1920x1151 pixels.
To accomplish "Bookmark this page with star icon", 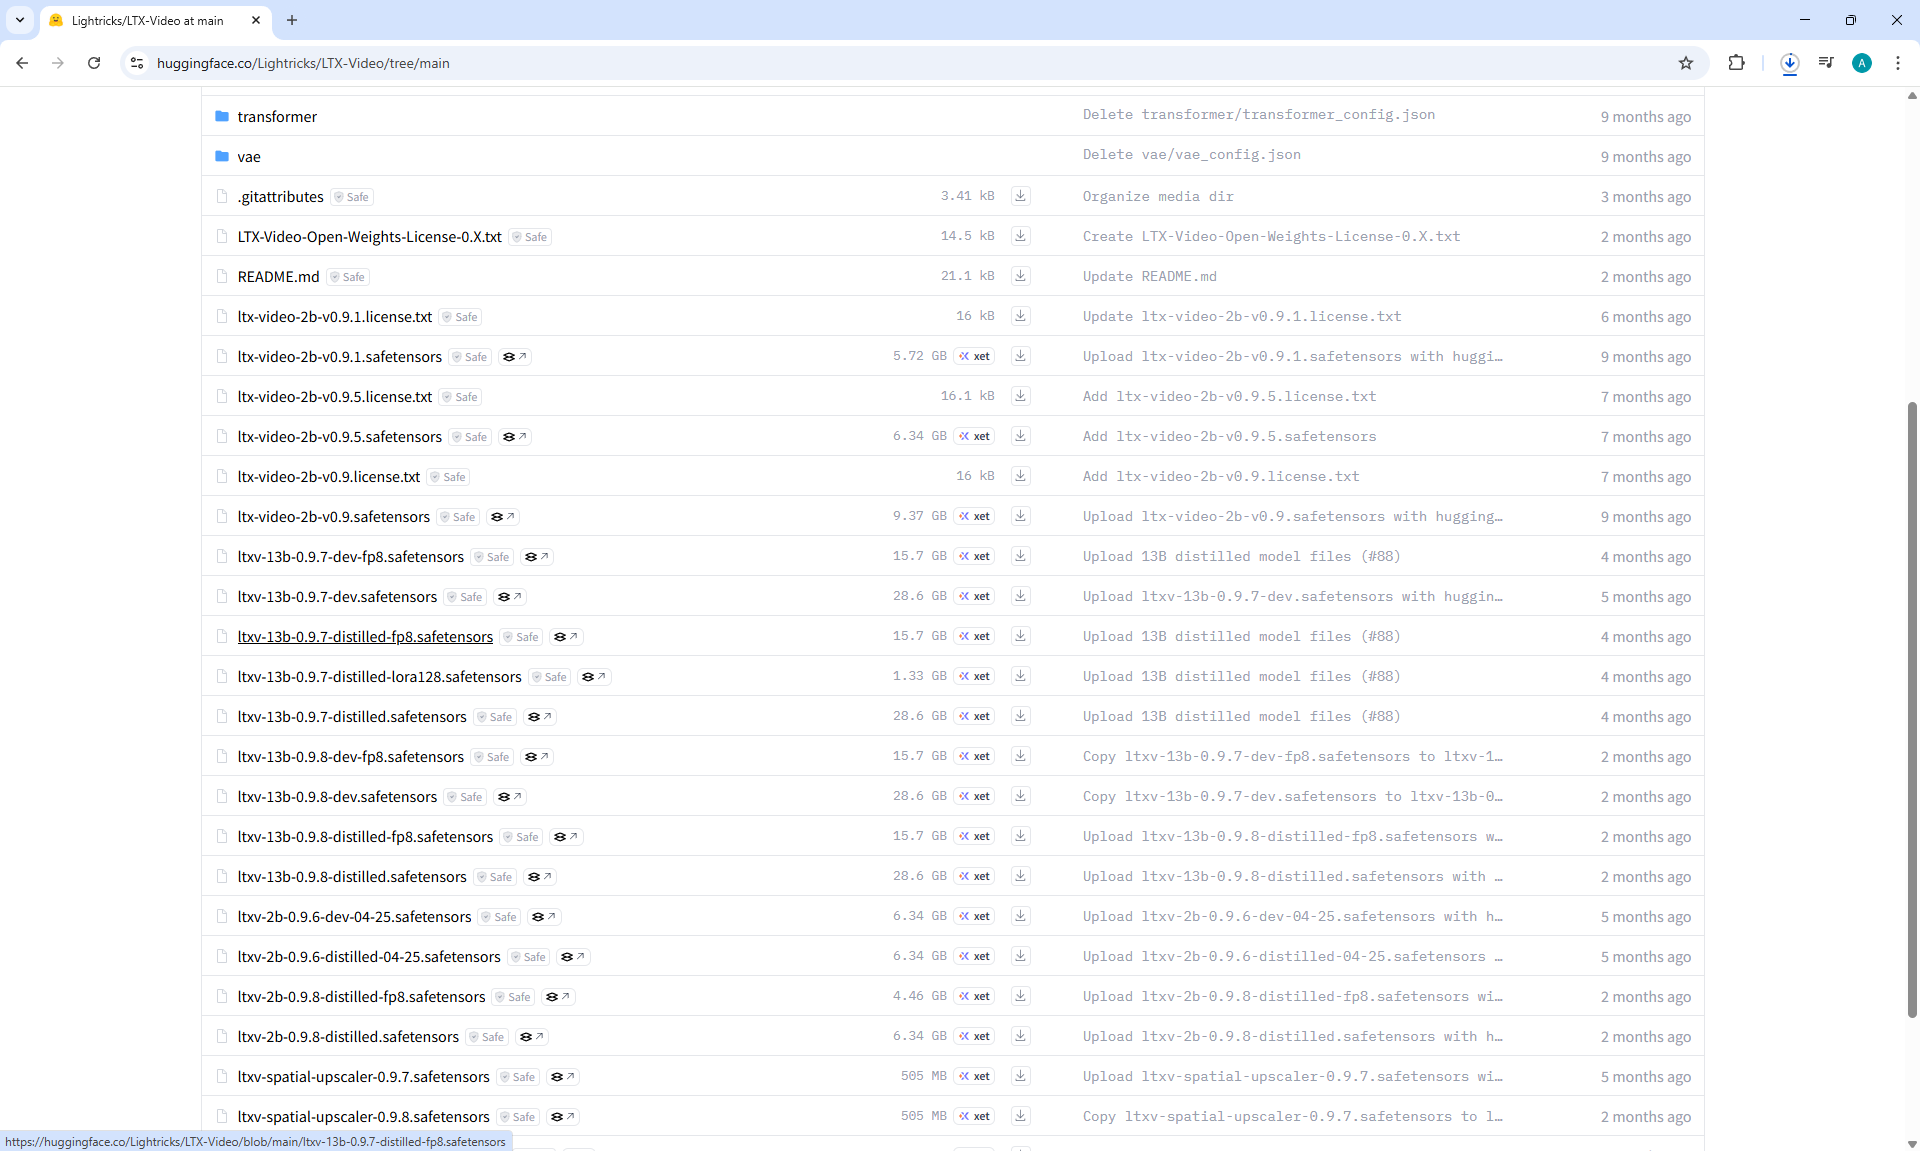I will click(x=1686, y=63).
